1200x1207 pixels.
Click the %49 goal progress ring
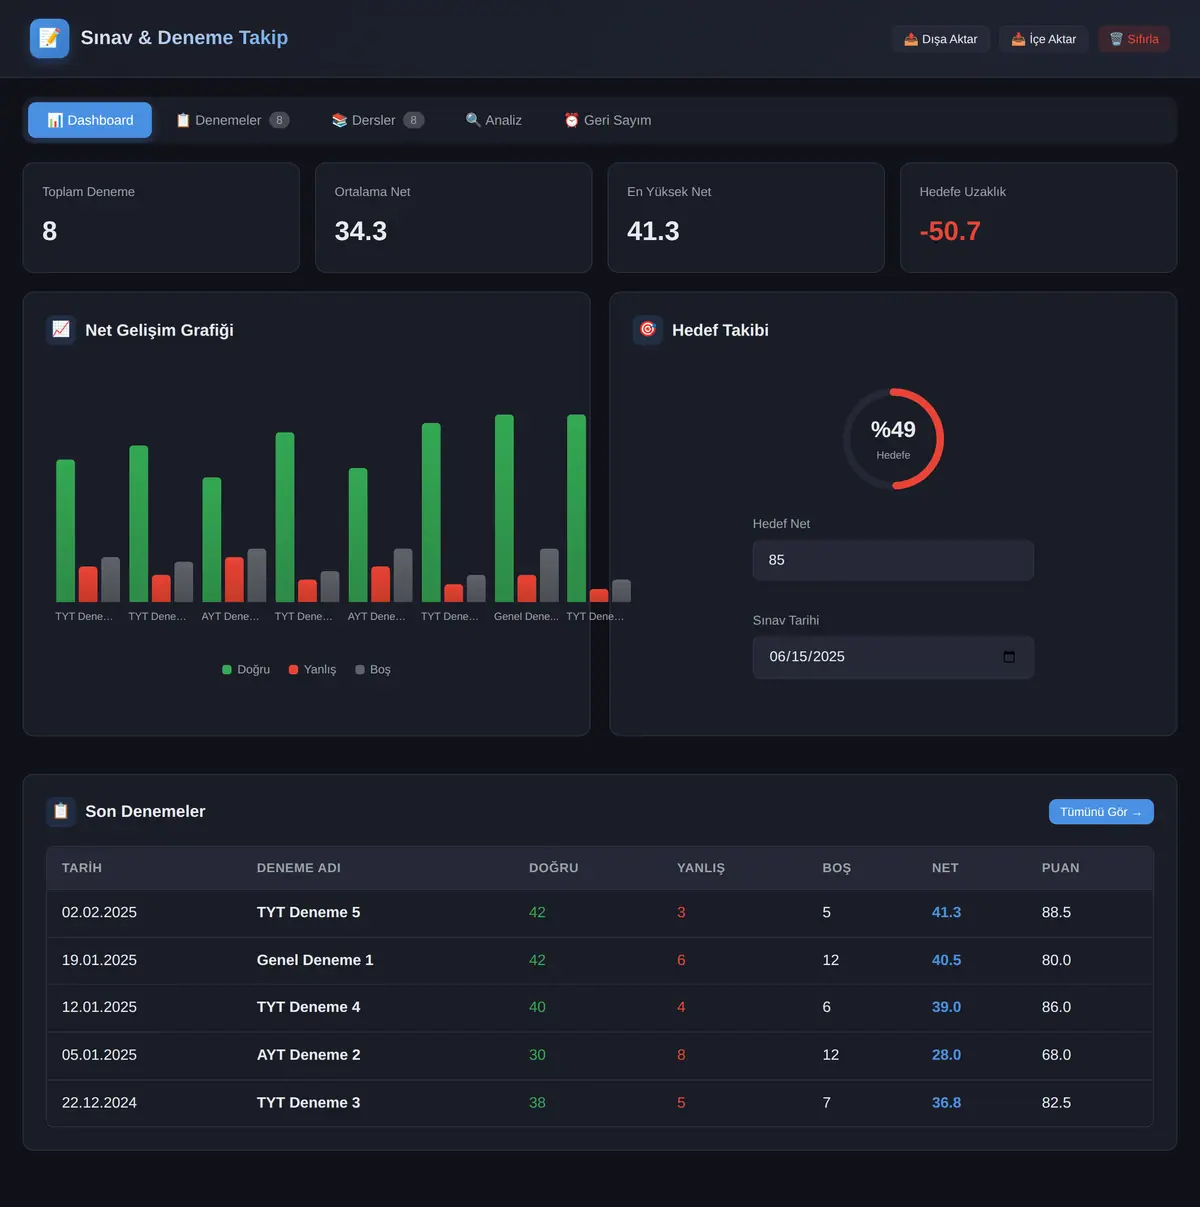(893, 439)
